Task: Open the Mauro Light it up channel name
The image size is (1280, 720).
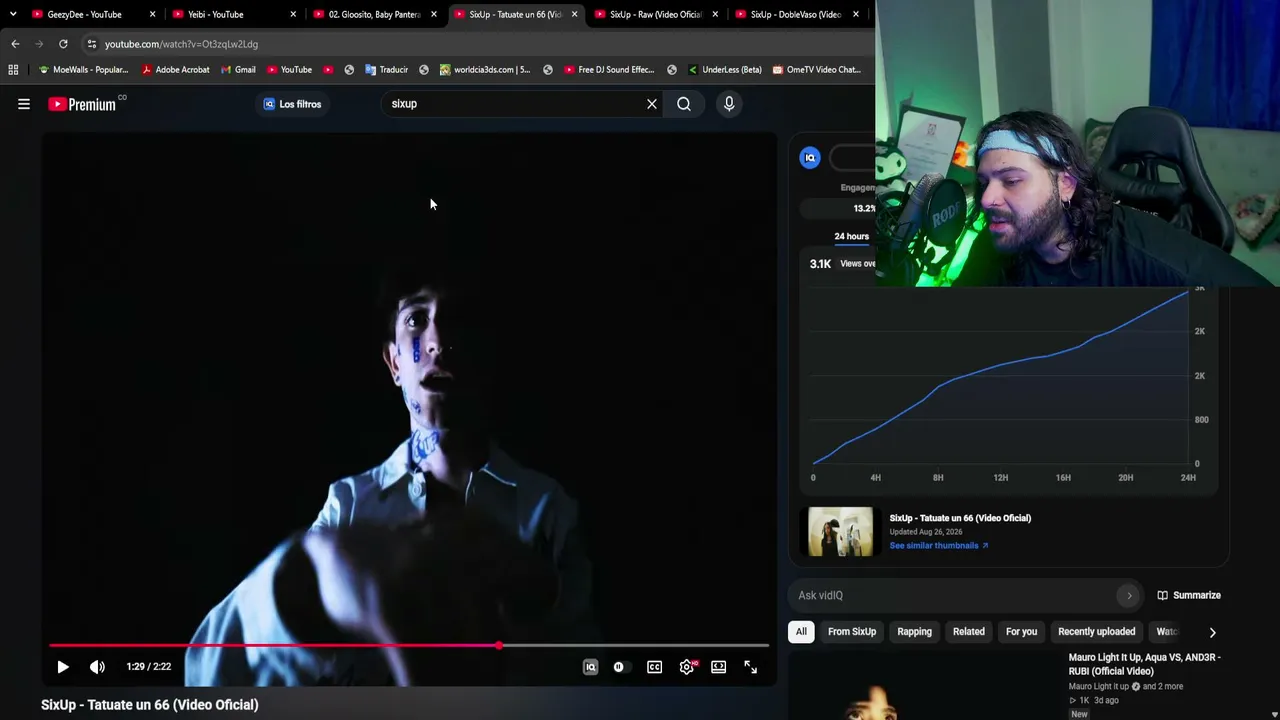Action: tap(1099, 687)
